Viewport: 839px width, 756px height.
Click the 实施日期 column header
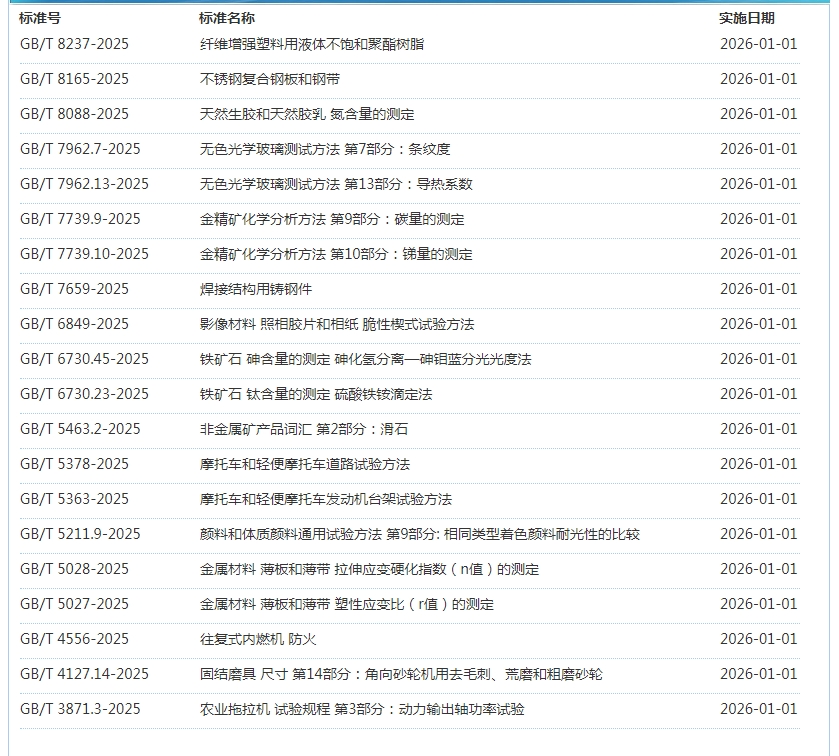click(746, 18)
